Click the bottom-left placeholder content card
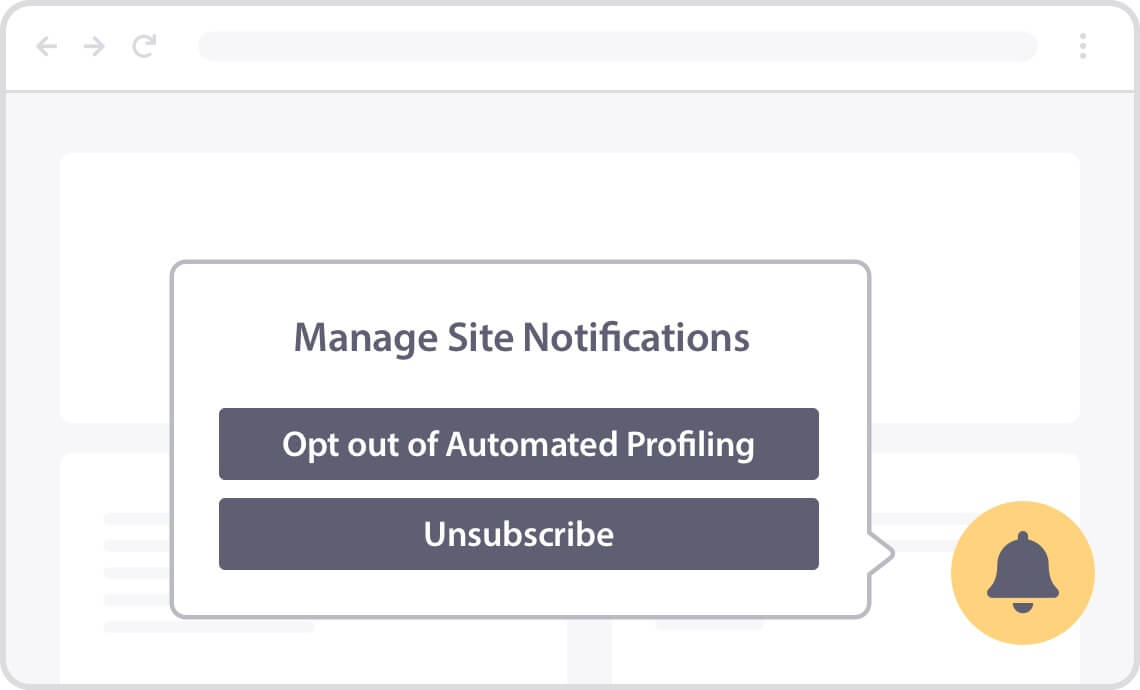Viewport: 1140px width, 690px height. pos(115,567)
